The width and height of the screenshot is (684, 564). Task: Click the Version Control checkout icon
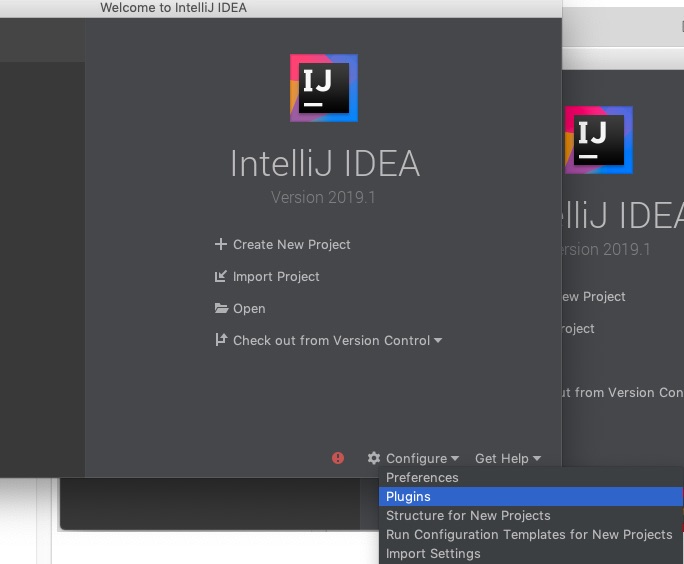tap(221, 340)
